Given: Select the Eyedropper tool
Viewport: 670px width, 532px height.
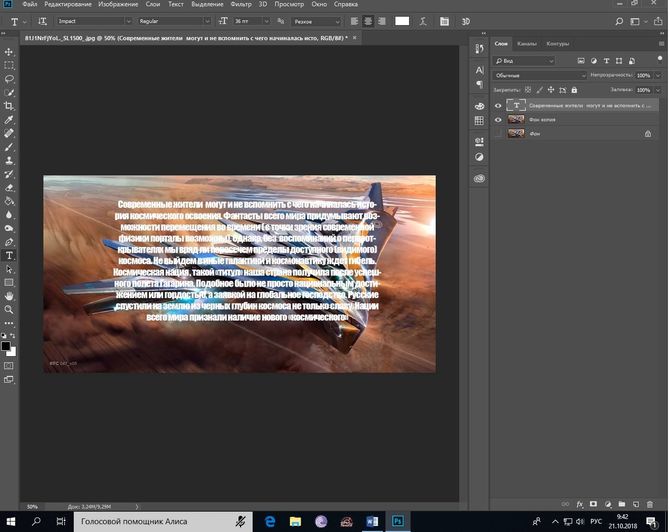Looking at the screenshot, I should [x=9, y=118].
